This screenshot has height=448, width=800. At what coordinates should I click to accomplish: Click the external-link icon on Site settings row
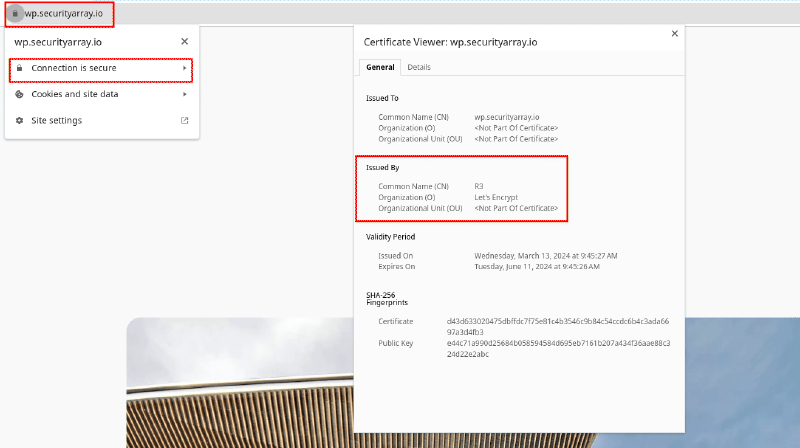pyautogui.click(x=184, y=121)
